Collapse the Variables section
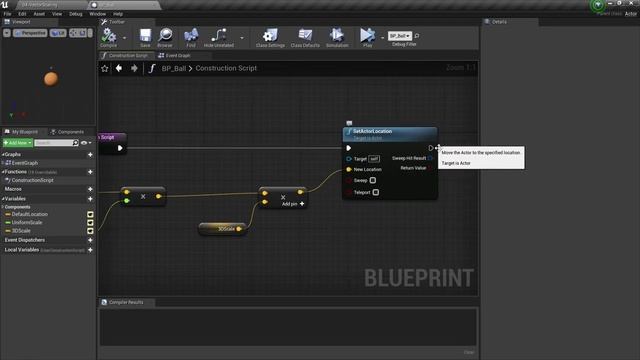Viewport: 640px width, 360px height. [3, 199]
